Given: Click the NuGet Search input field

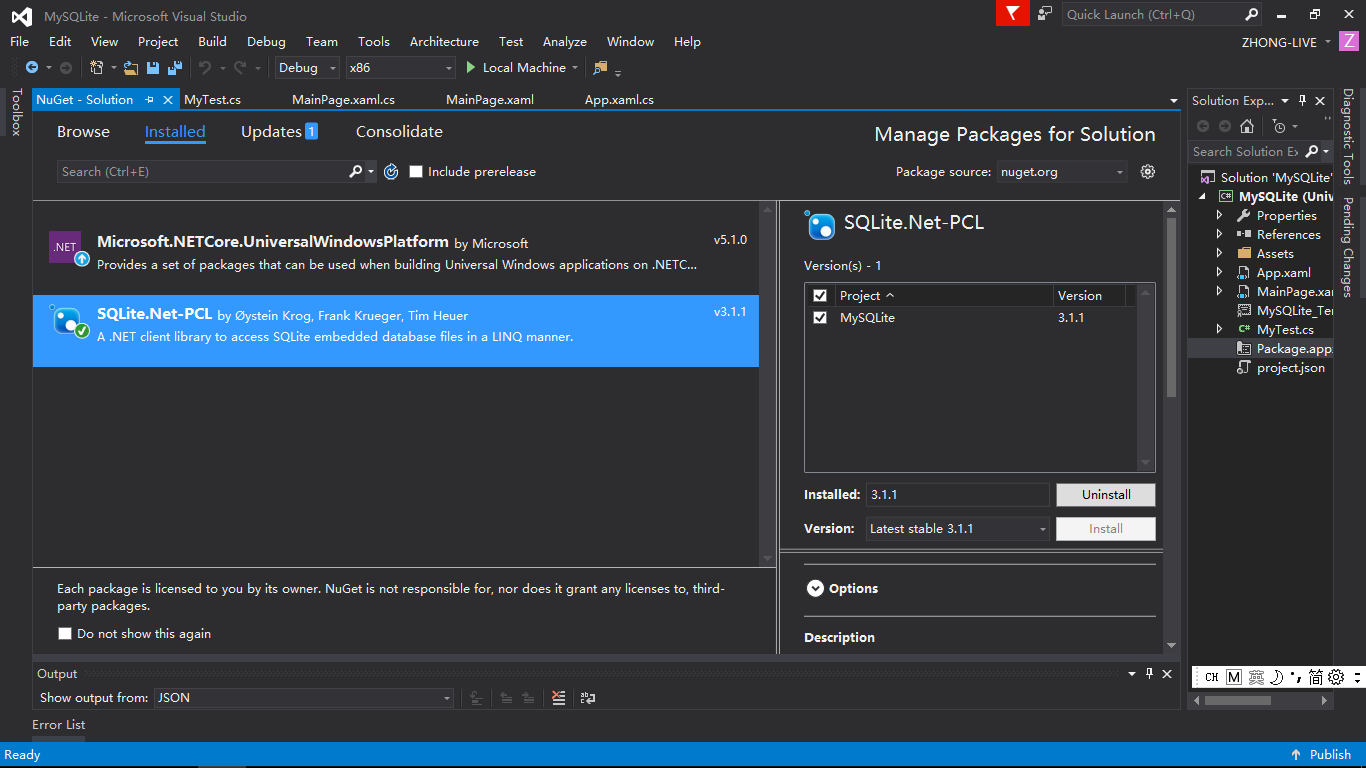Looking at the screenshot, I should click(x=202, y=172).
